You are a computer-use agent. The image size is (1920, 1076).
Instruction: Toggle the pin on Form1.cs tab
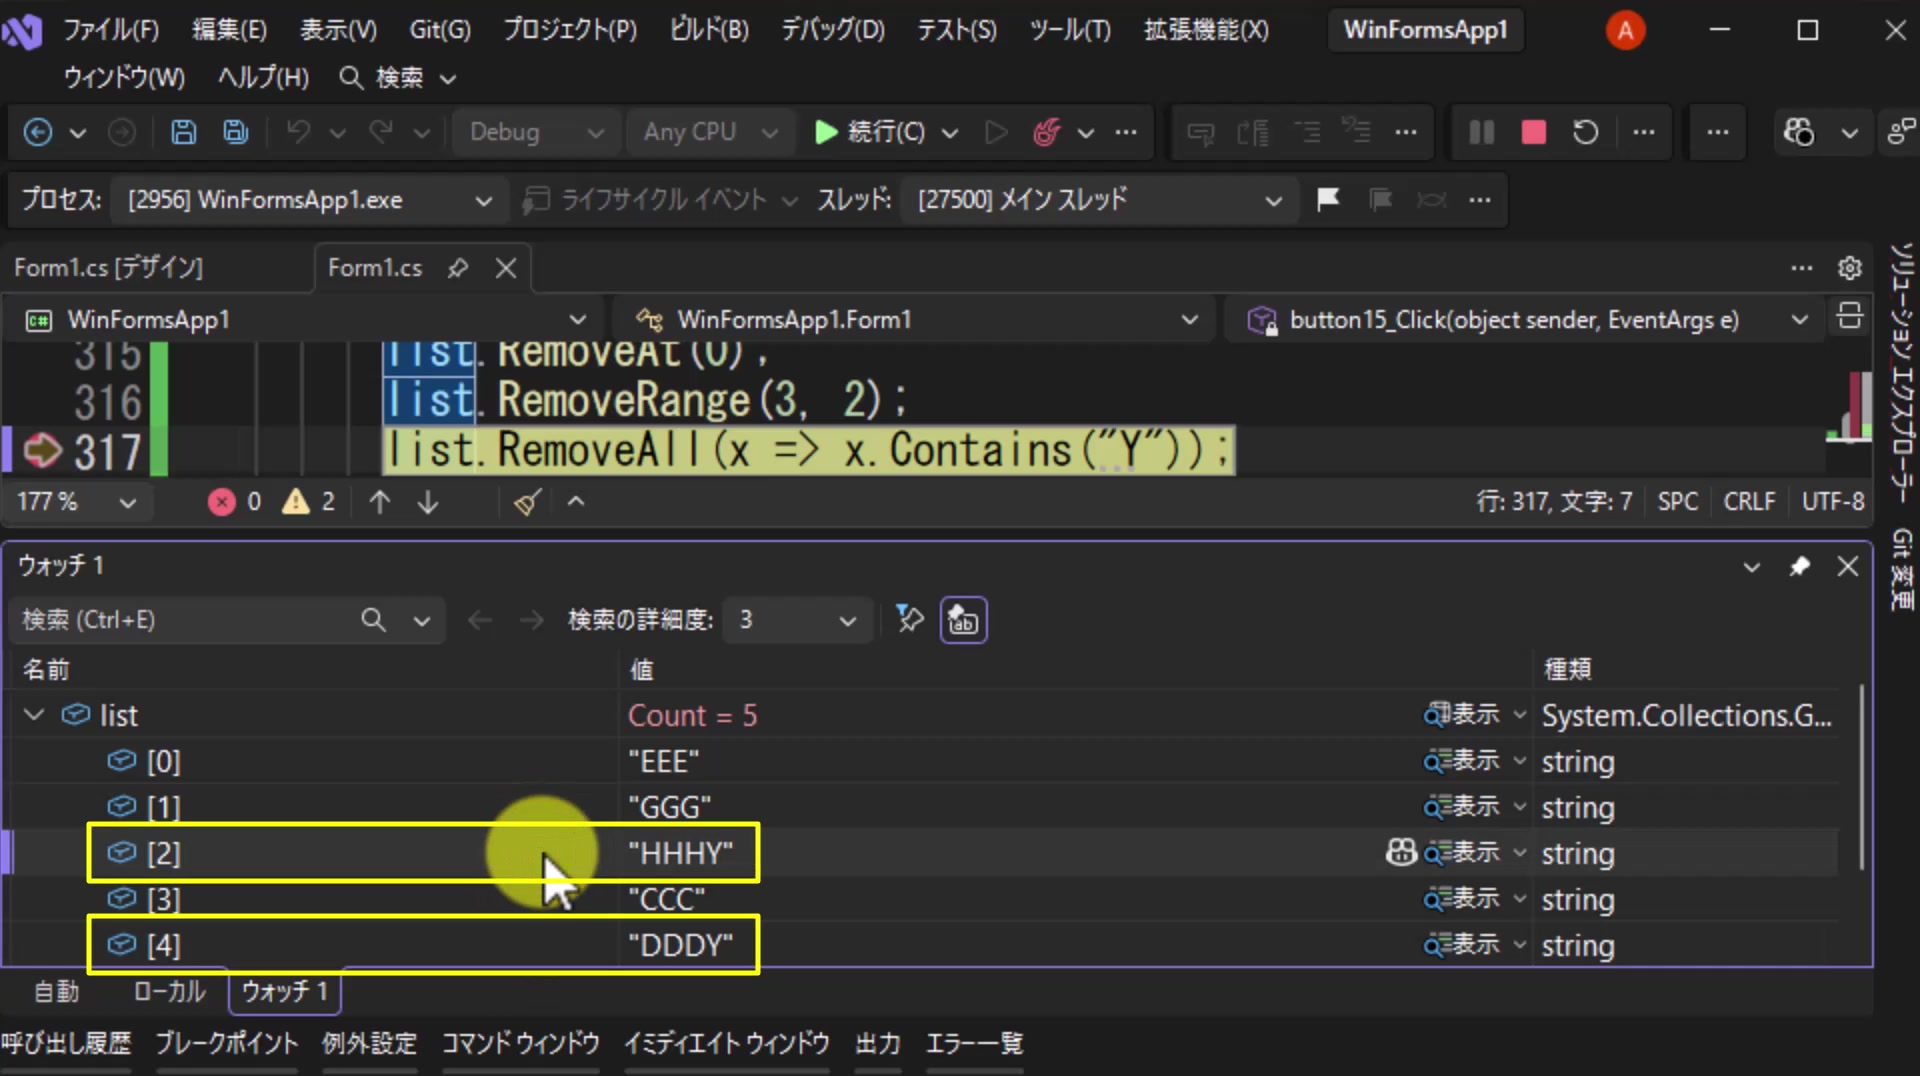[x=457, y=268]
